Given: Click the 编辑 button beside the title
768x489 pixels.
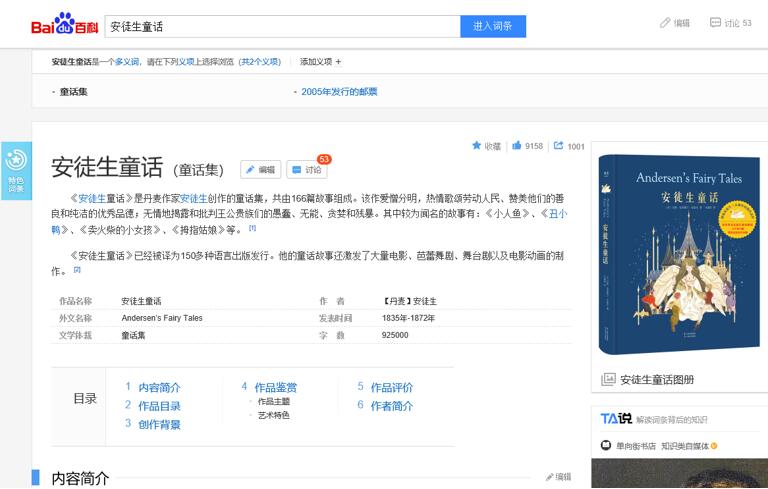Looking at the screenshot, I should coord(261,170).
